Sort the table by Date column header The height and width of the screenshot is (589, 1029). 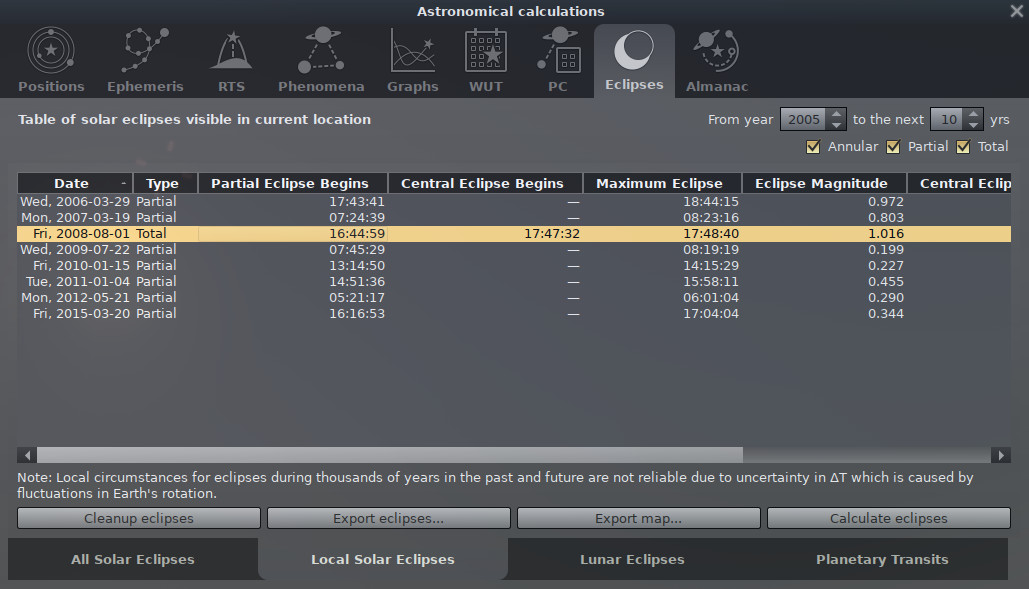pos(72,183)
